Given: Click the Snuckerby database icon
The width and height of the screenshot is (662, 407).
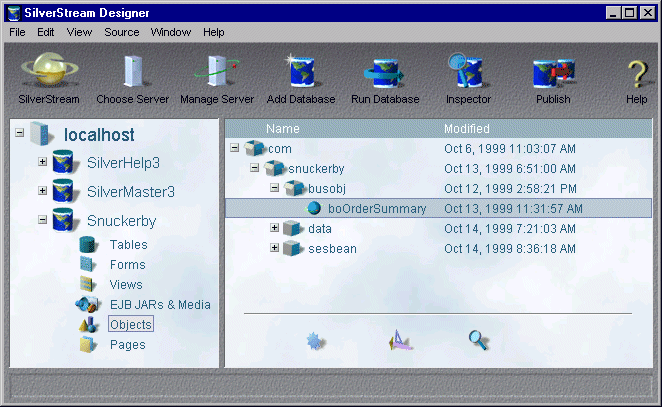Looking at the screenshot, I should click(65, 220).
